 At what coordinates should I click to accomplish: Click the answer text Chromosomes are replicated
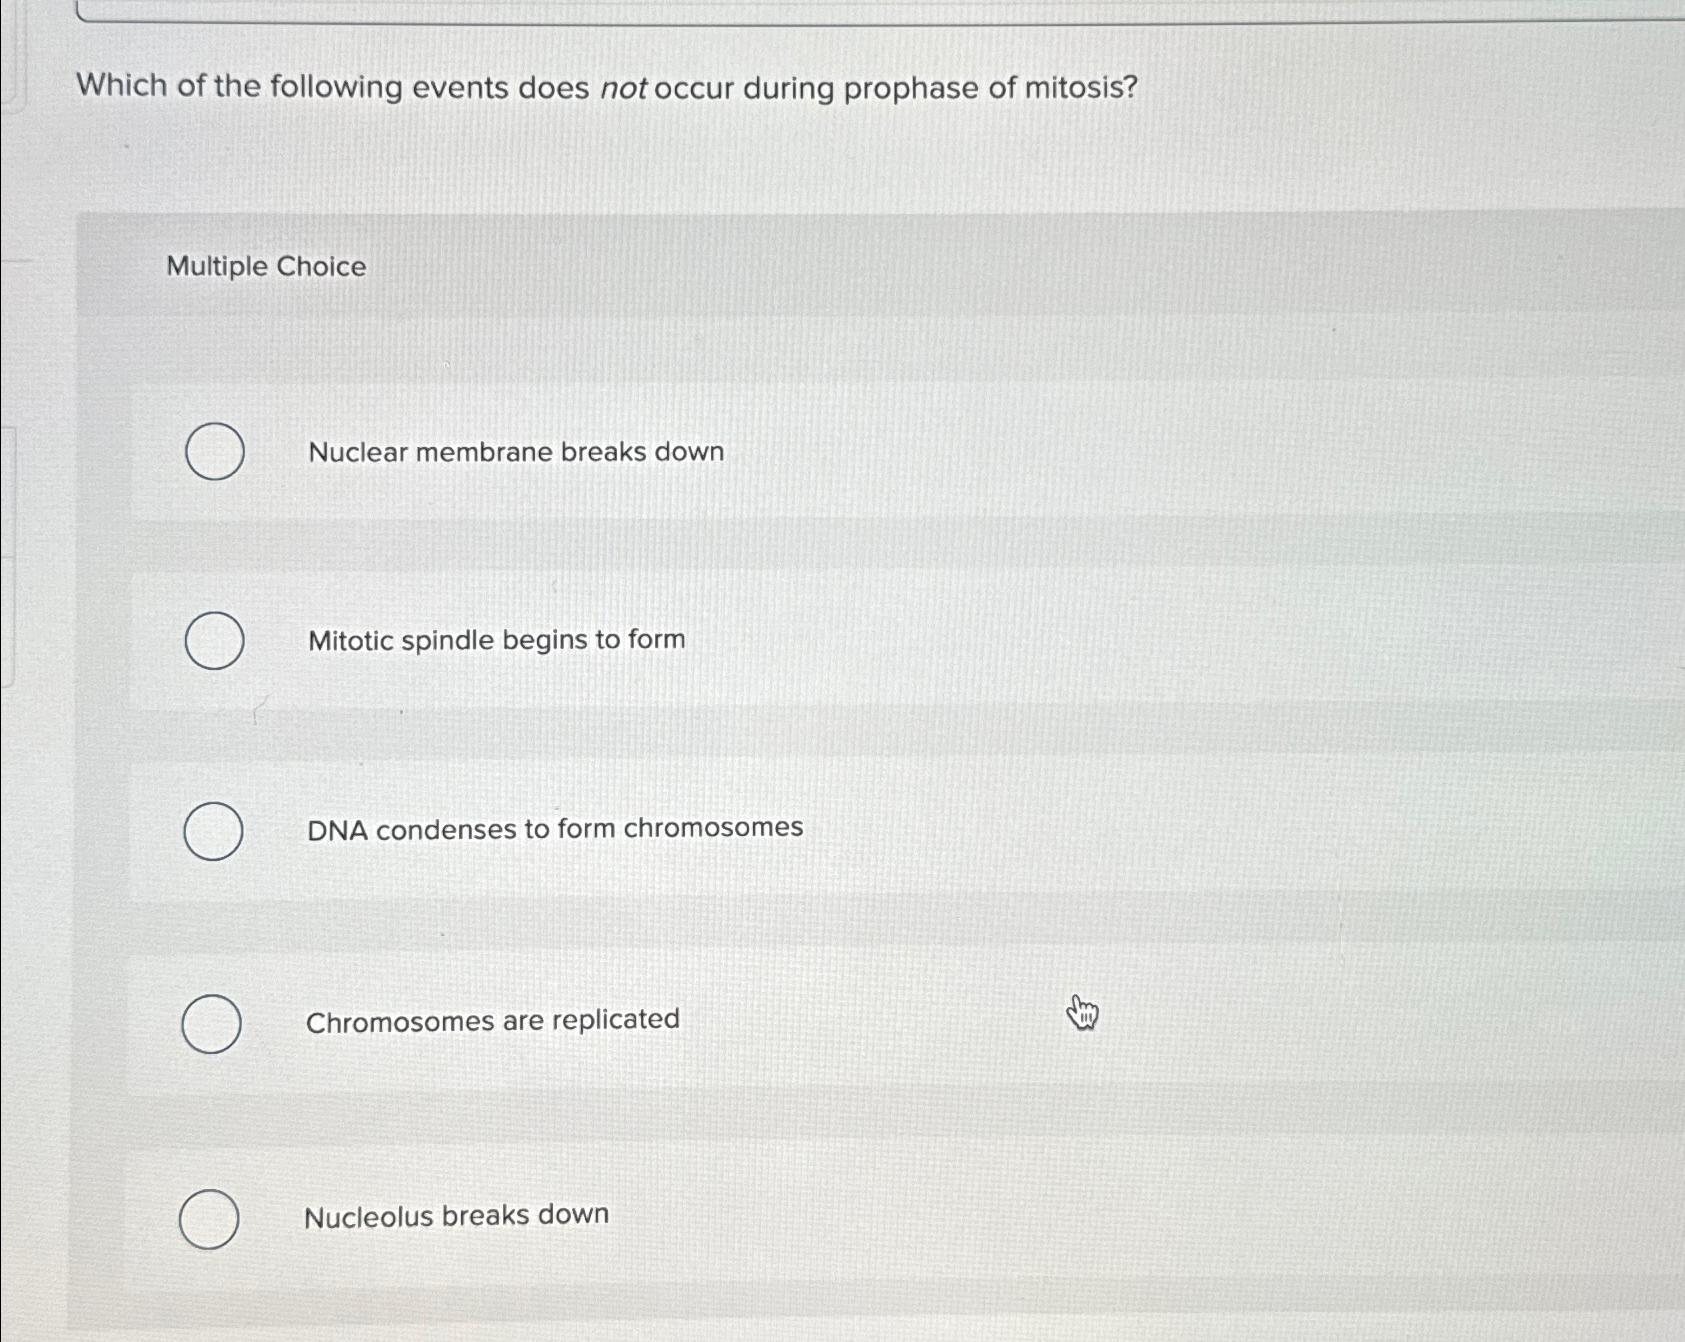coord(492,1019)
